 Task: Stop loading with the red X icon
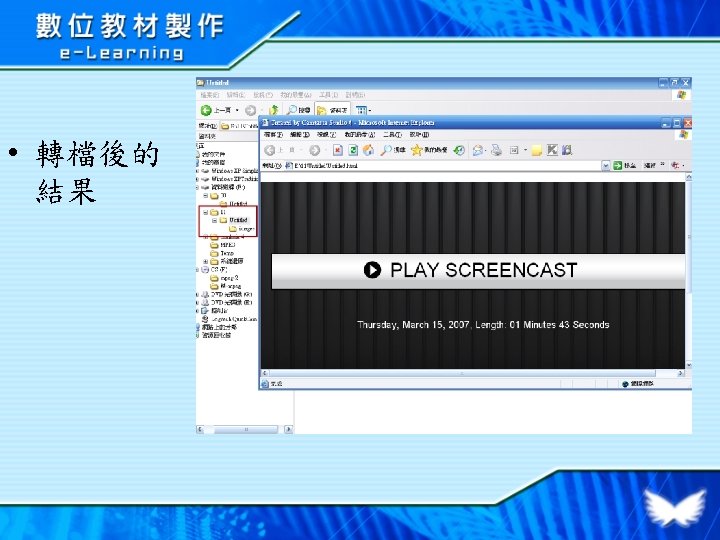pyautogui.click(x=338, y=150)
